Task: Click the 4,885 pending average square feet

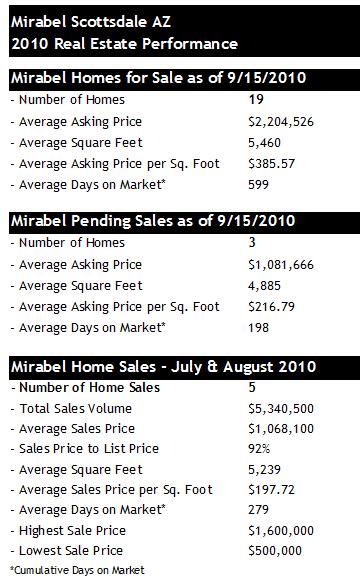Action: pos(264,286)
